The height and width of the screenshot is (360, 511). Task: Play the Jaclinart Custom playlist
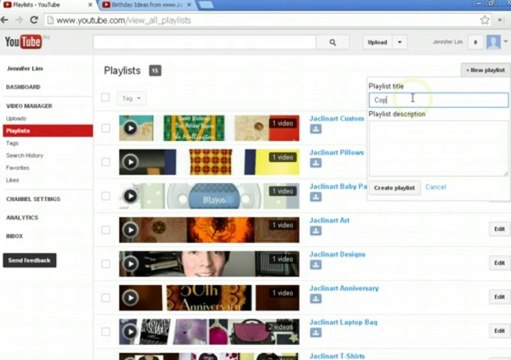point(130,128)
